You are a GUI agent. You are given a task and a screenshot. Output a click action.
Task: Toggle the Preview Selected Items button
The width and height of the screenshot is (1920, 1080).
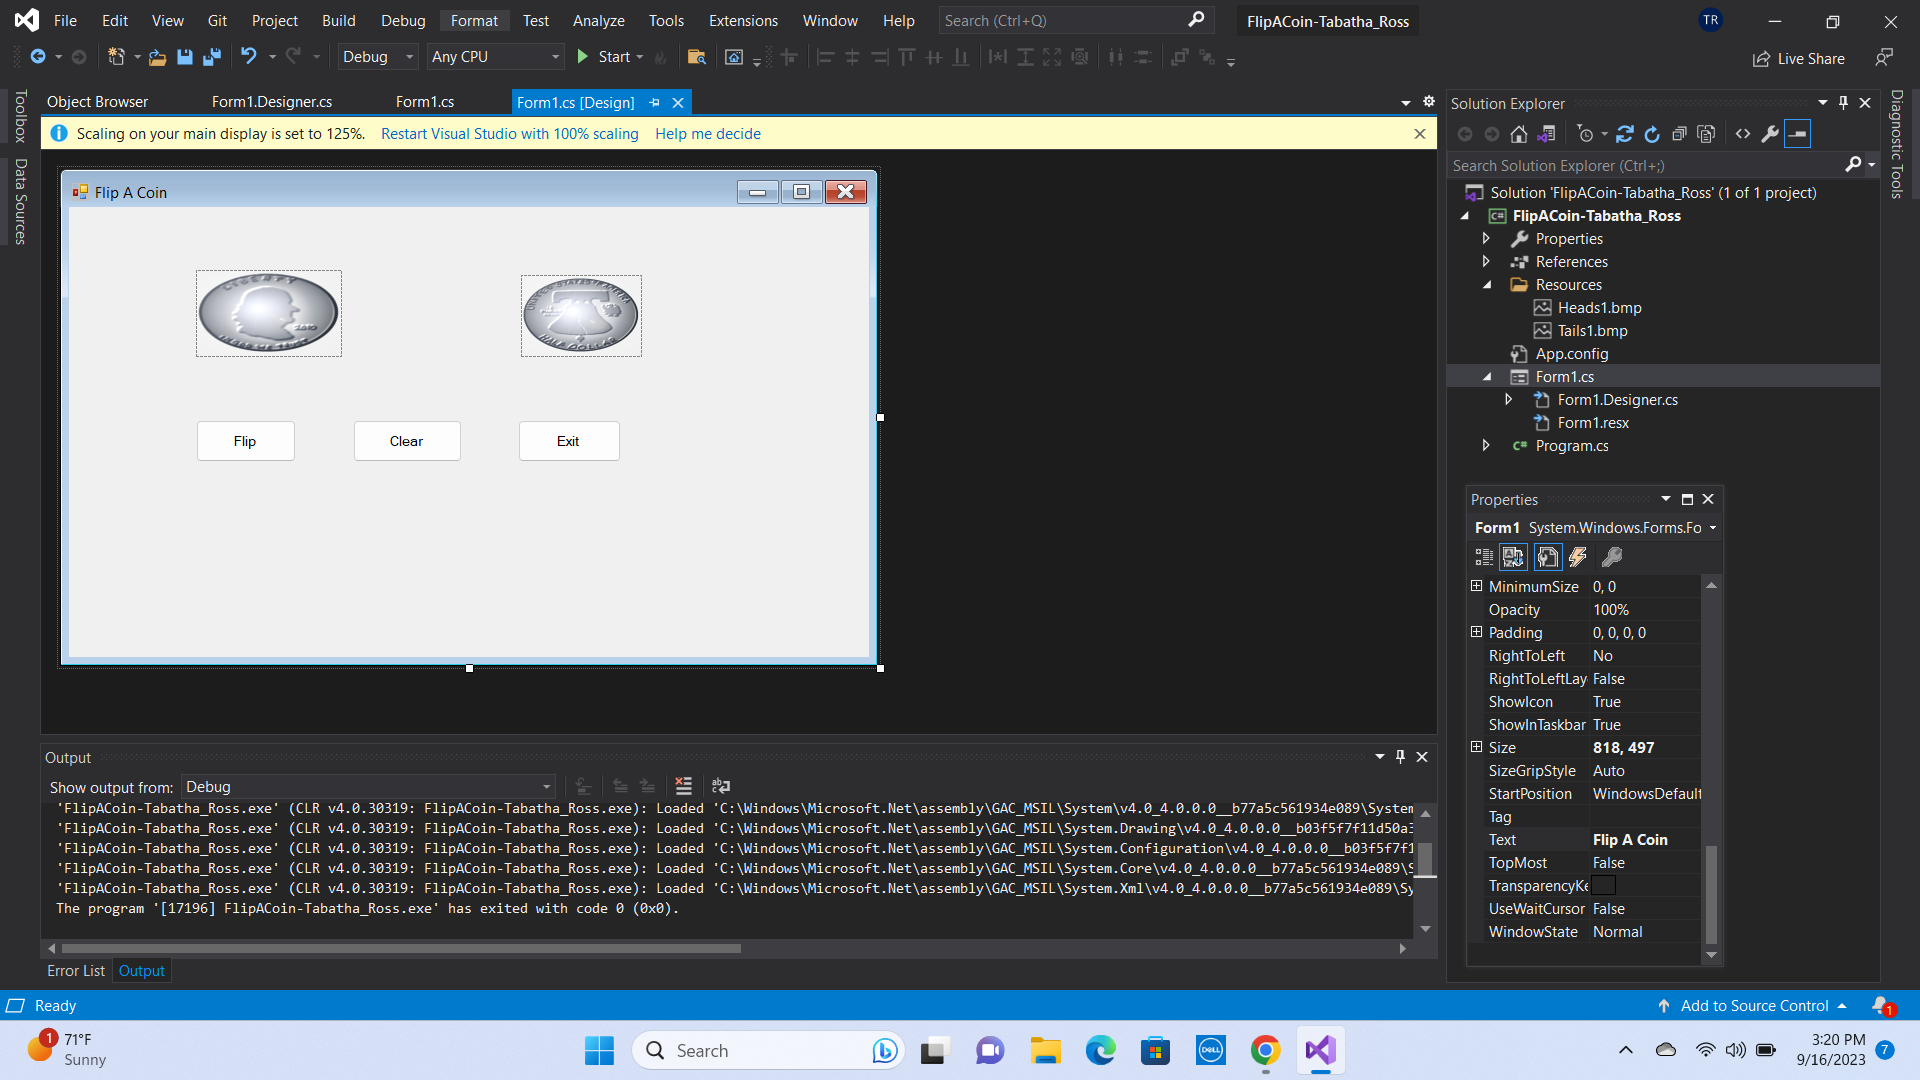coord(1797,134)
